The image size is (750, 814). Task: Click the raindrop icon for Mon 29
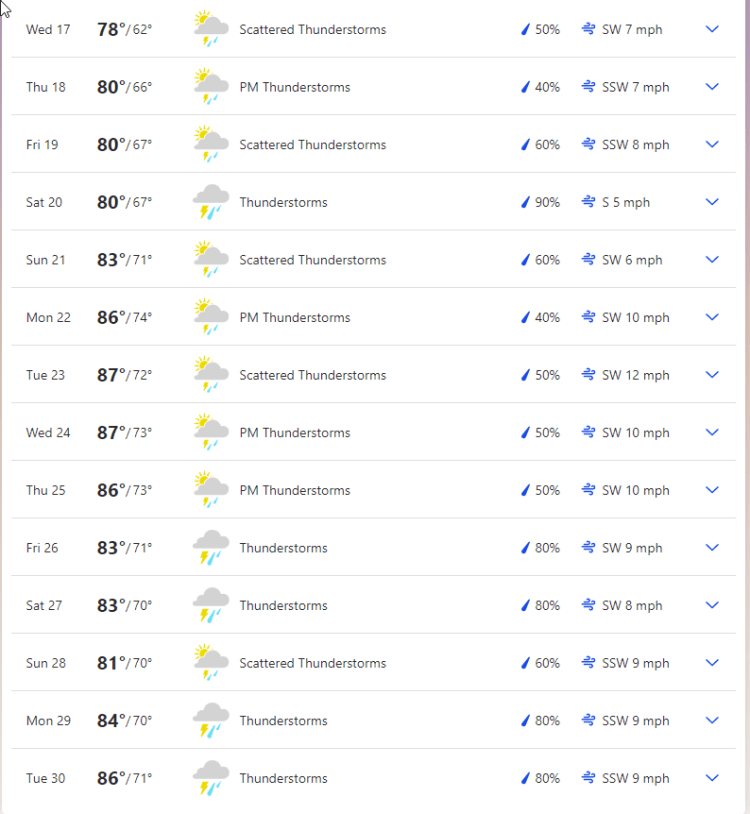525,721
